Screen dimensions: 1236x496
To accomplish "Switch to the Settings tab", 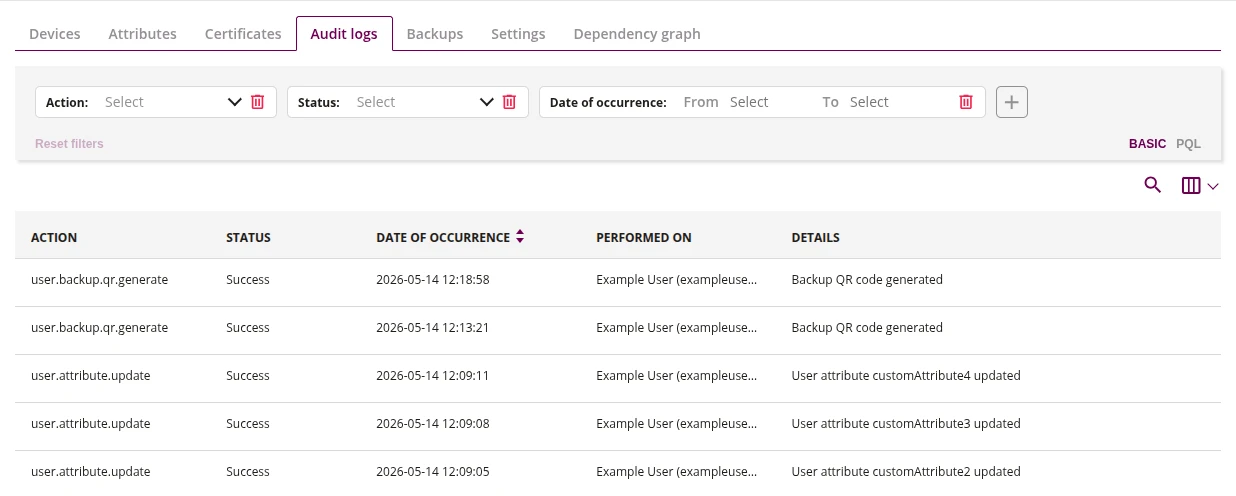I will [x=518, y=34].
